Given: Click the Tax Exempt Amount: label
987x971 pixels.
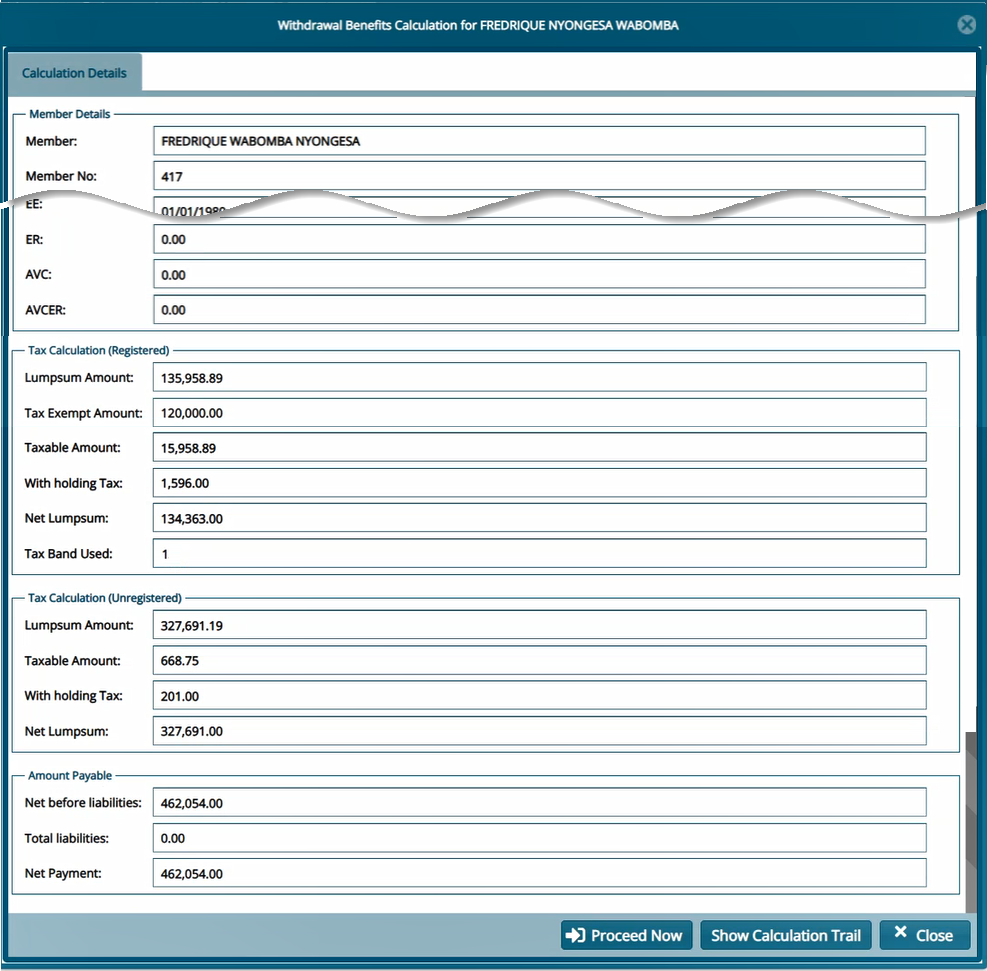Looking at the screenshot, I should [84, 413].
